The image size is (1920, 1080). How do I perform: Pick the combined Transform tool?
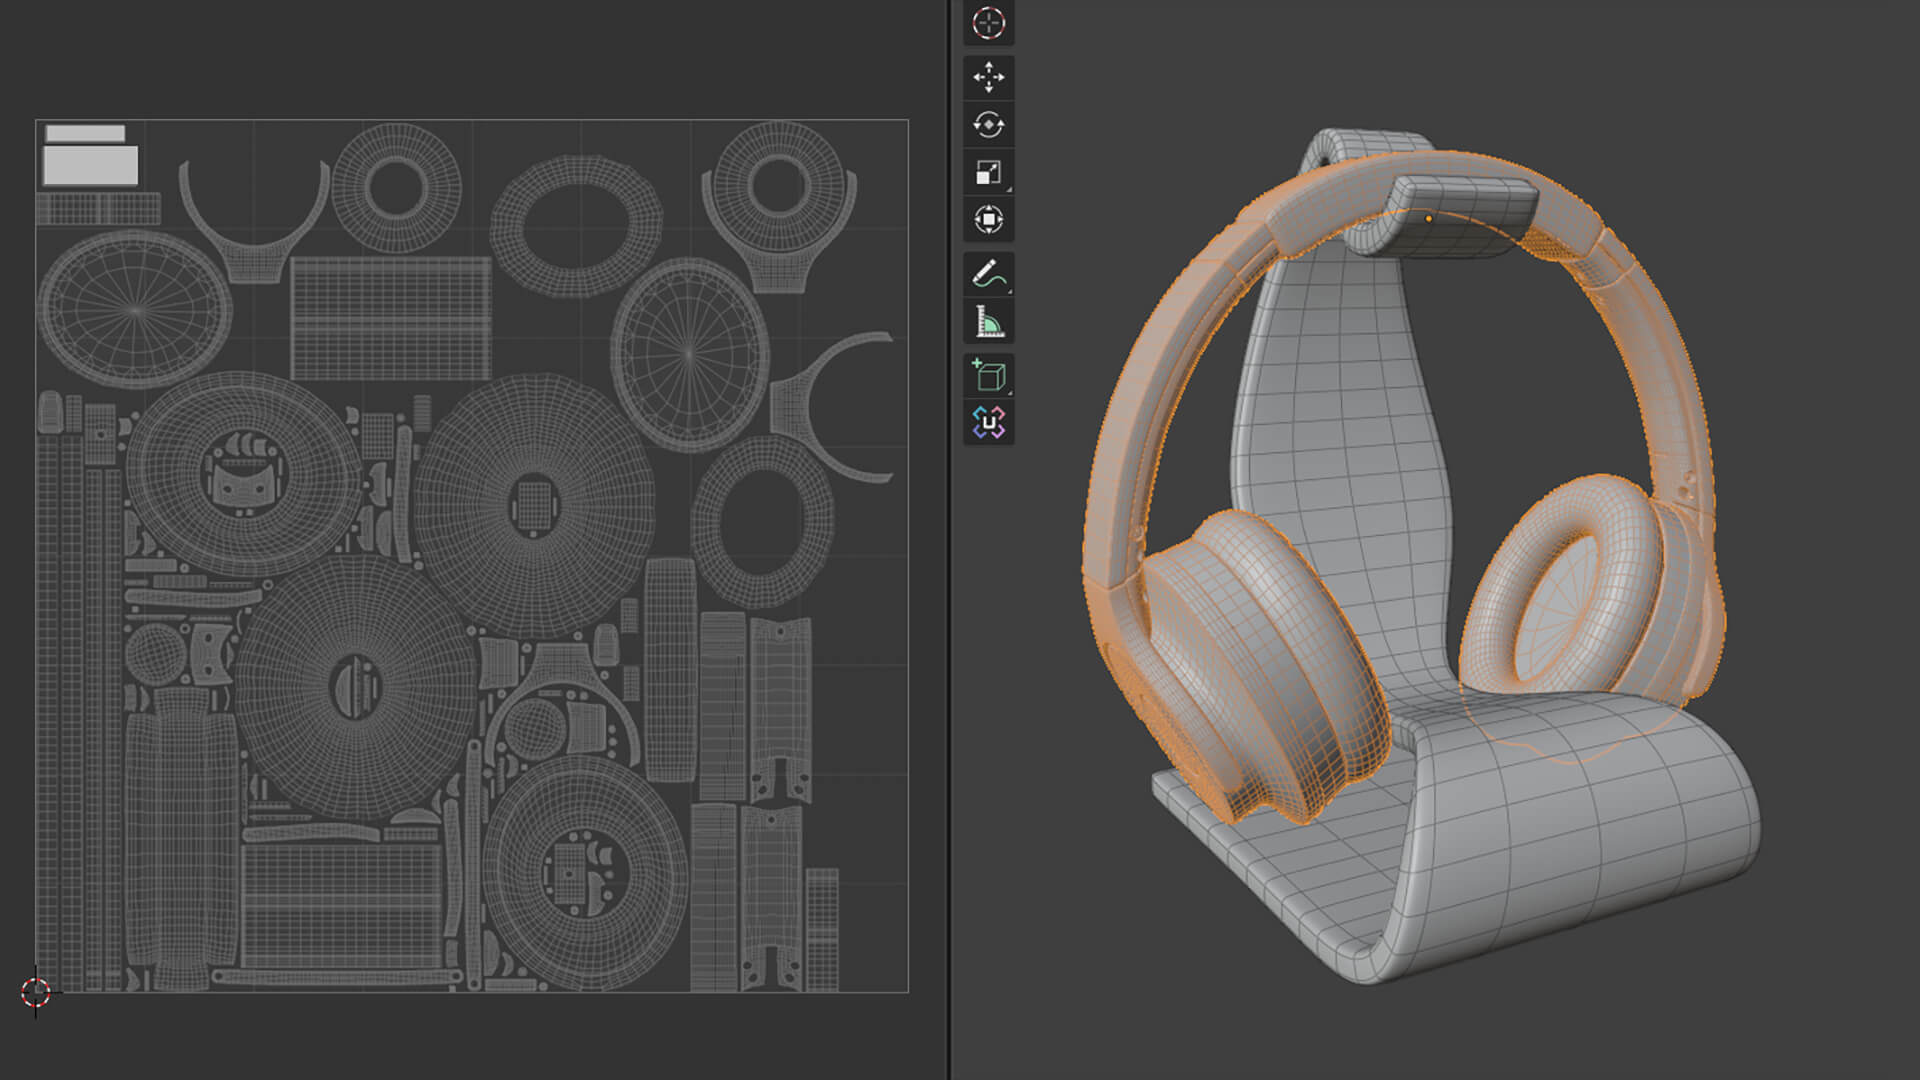coord(988,219)
